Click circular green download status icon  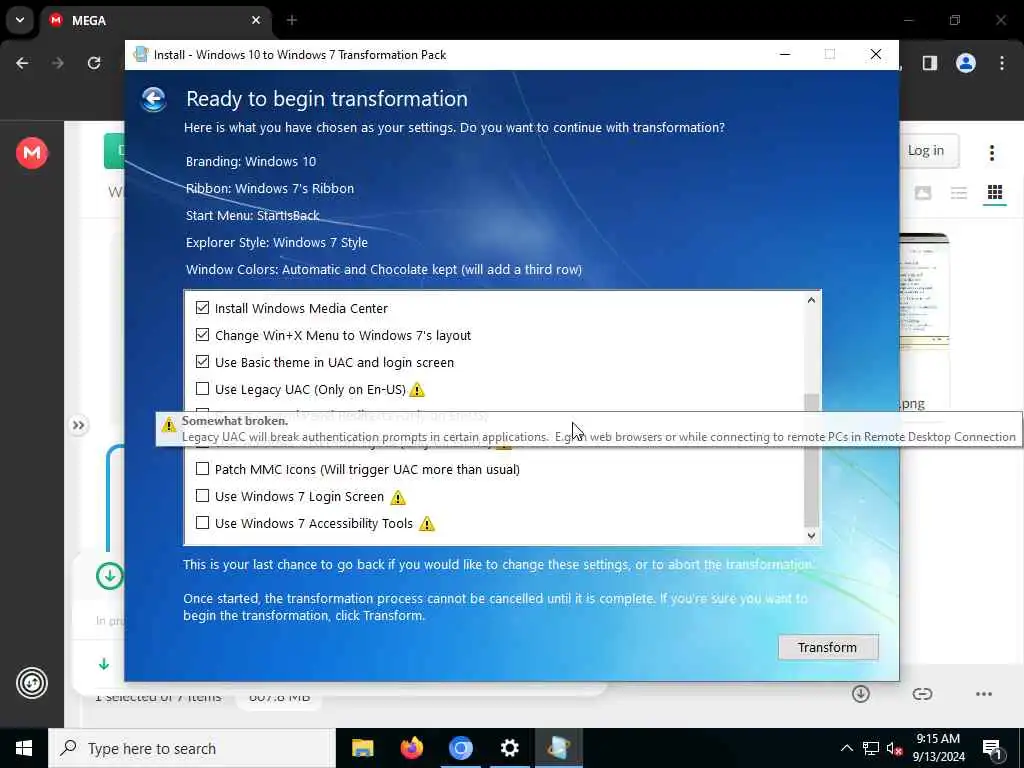click(x=110, y=576)
